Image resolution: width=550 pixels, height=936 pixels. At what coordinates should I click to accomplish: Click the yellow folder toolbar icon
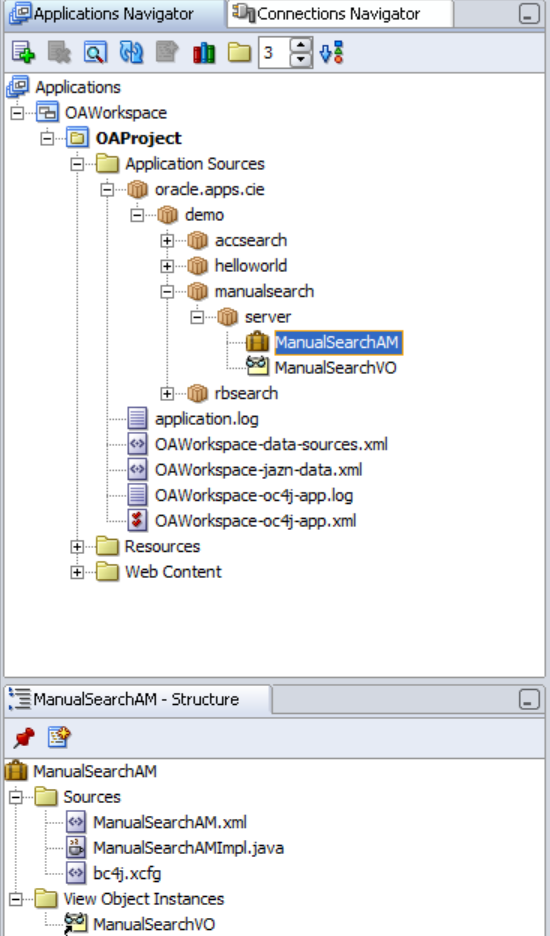tap(239, 53)
